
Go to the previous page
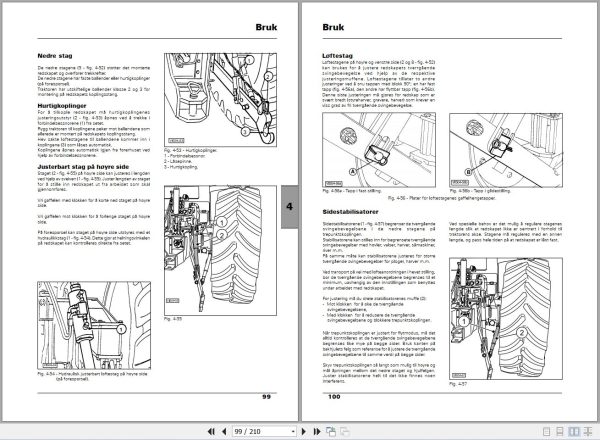tap(224, 432)
